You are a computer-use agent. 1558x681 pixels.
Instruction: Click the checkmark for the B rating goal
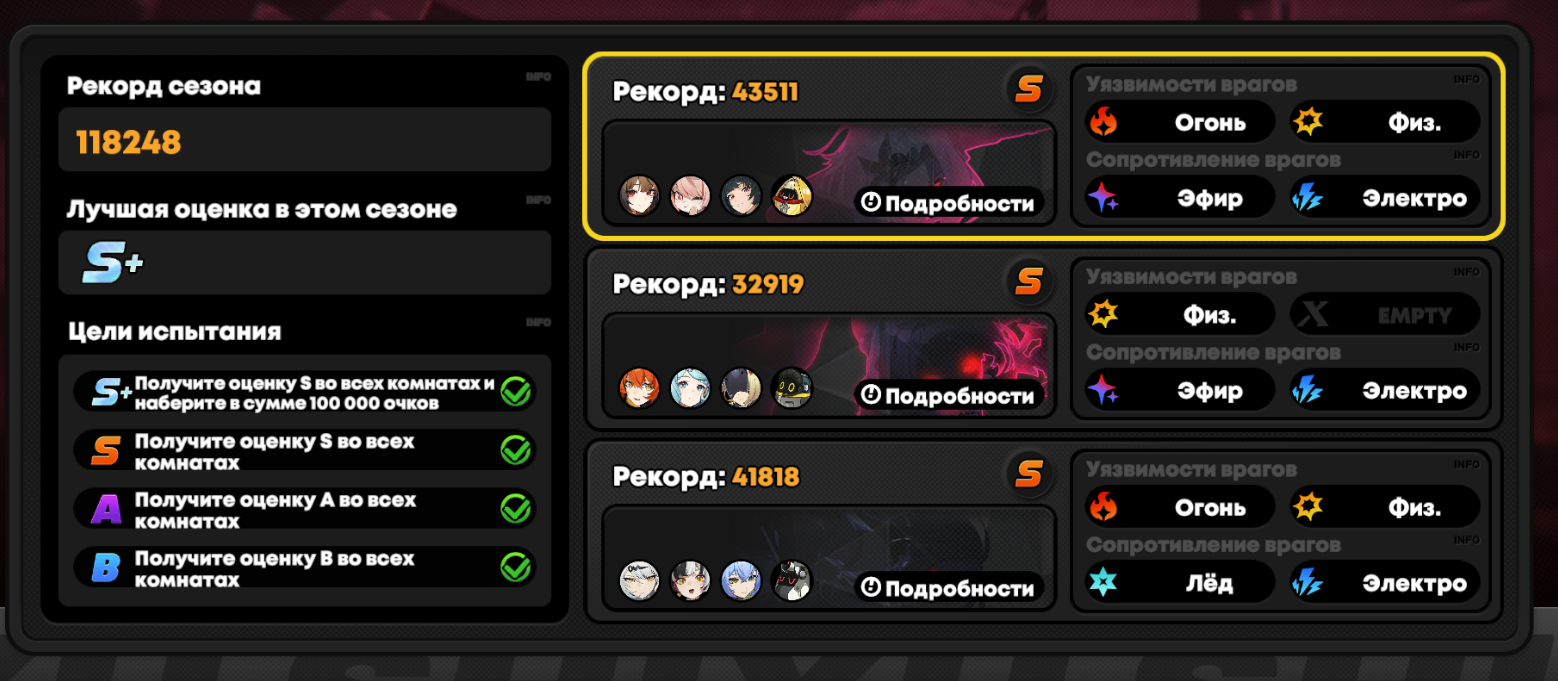pyautogui.click(x=515, y=569)
